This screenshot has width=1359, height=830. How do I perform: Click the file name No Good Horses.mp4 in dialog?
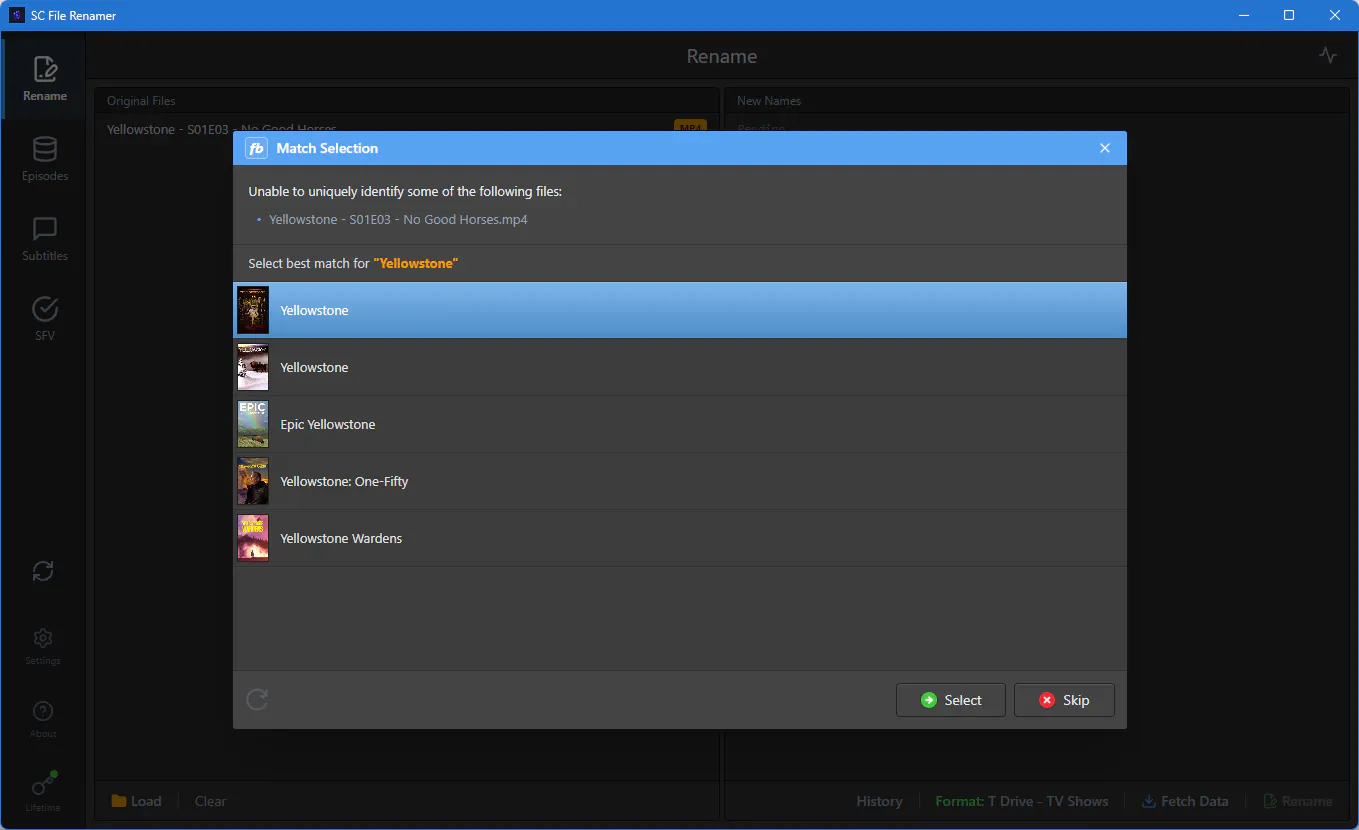coord(398,219)
